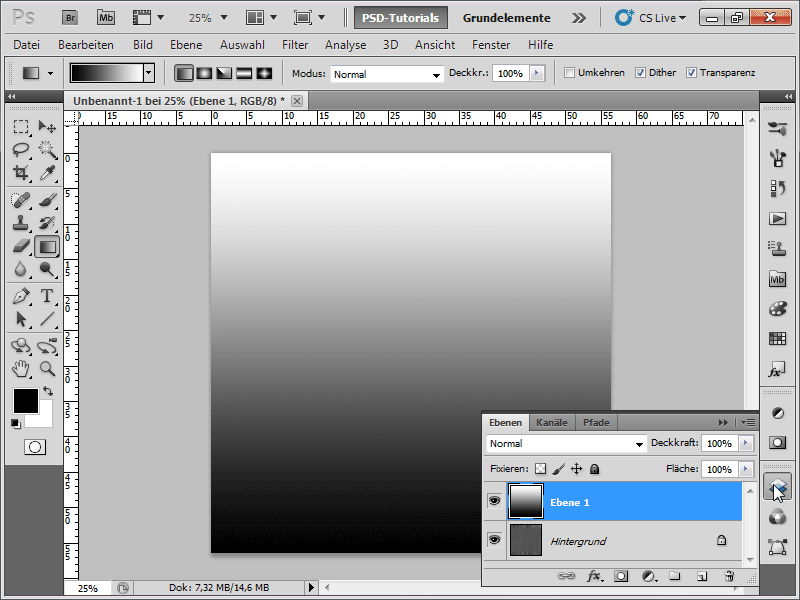Select the Pen tool
The image size is (800, 600).
pos(21,296)
